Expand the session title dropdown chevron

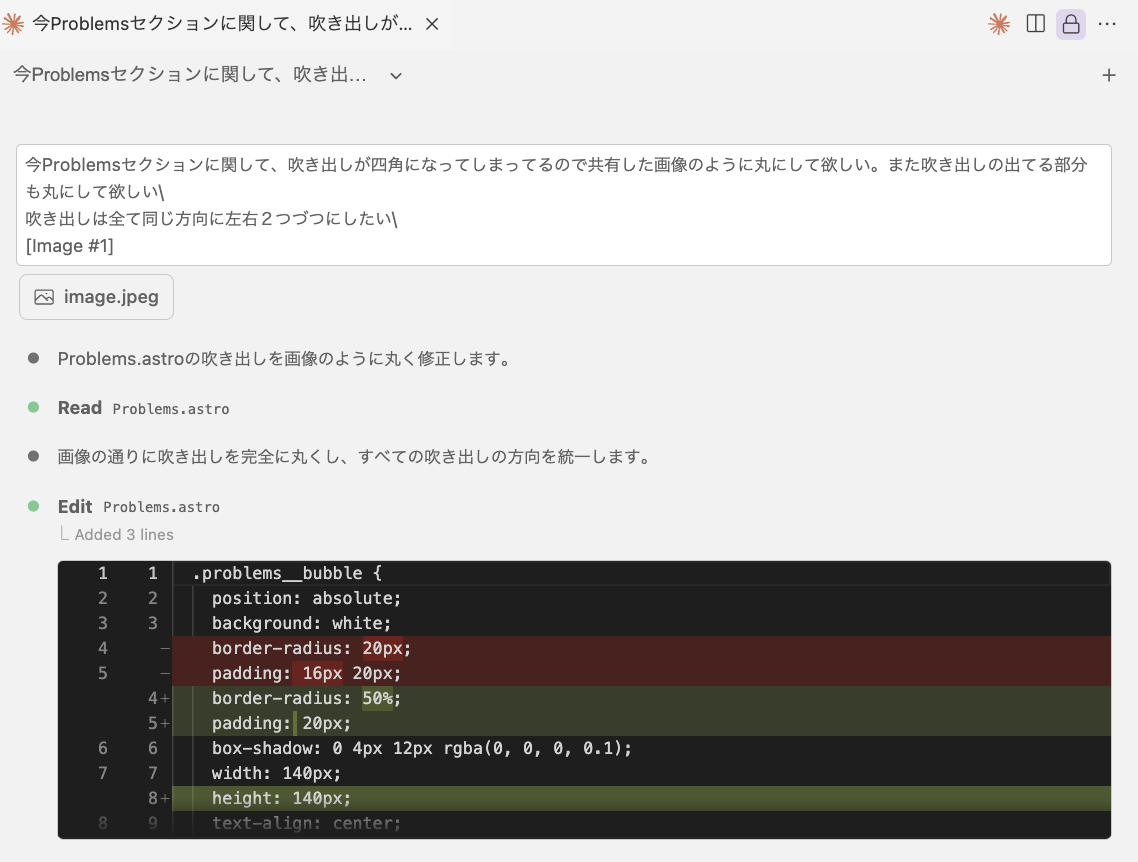click(x=395, y=75)
